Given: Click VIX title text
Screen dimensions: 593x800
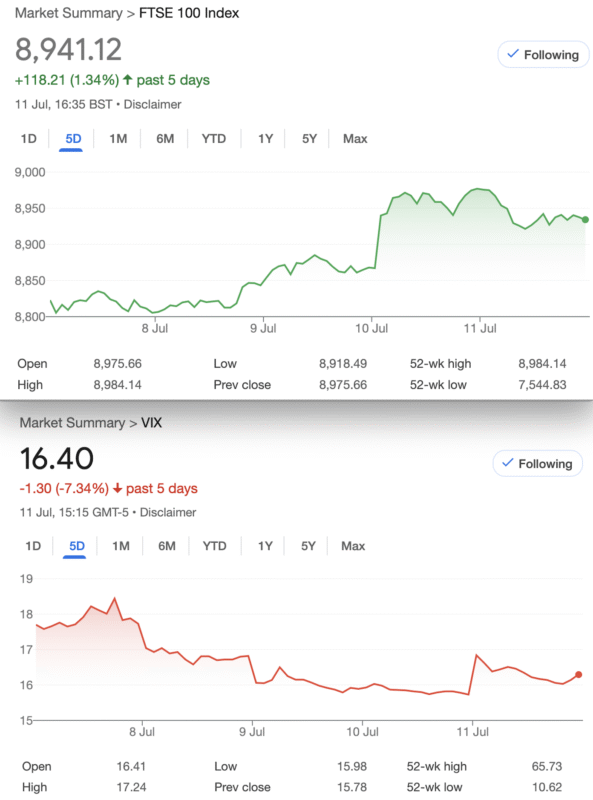Looking at the screenshot, I should pyautogui.click(x=152, y=422).
